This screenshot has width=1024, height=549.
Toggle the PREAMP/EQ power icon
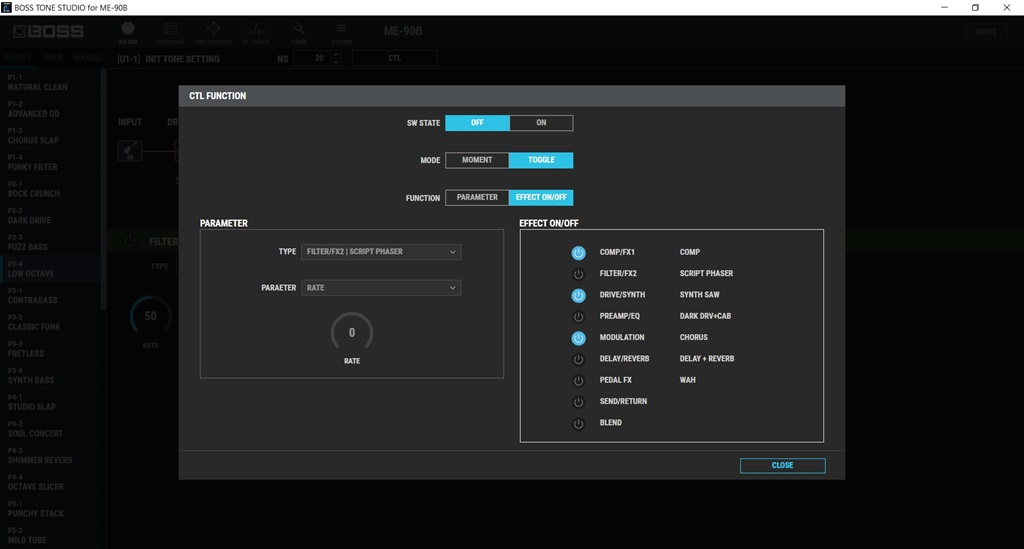(578, 317)
